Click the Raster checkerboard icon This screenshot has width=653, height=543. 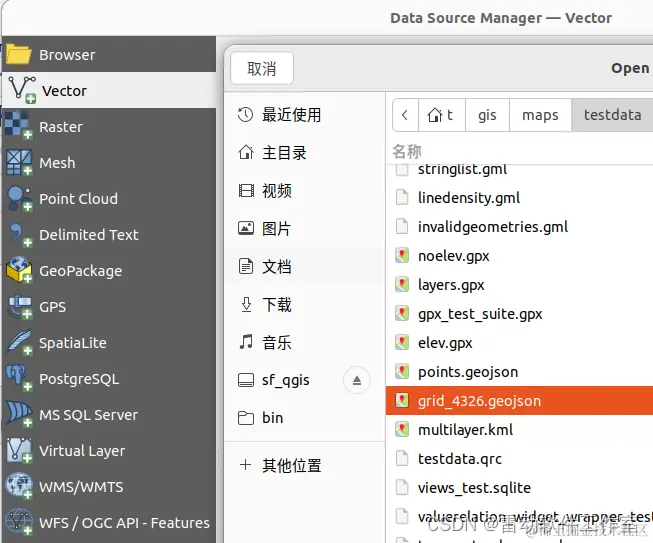19,126
